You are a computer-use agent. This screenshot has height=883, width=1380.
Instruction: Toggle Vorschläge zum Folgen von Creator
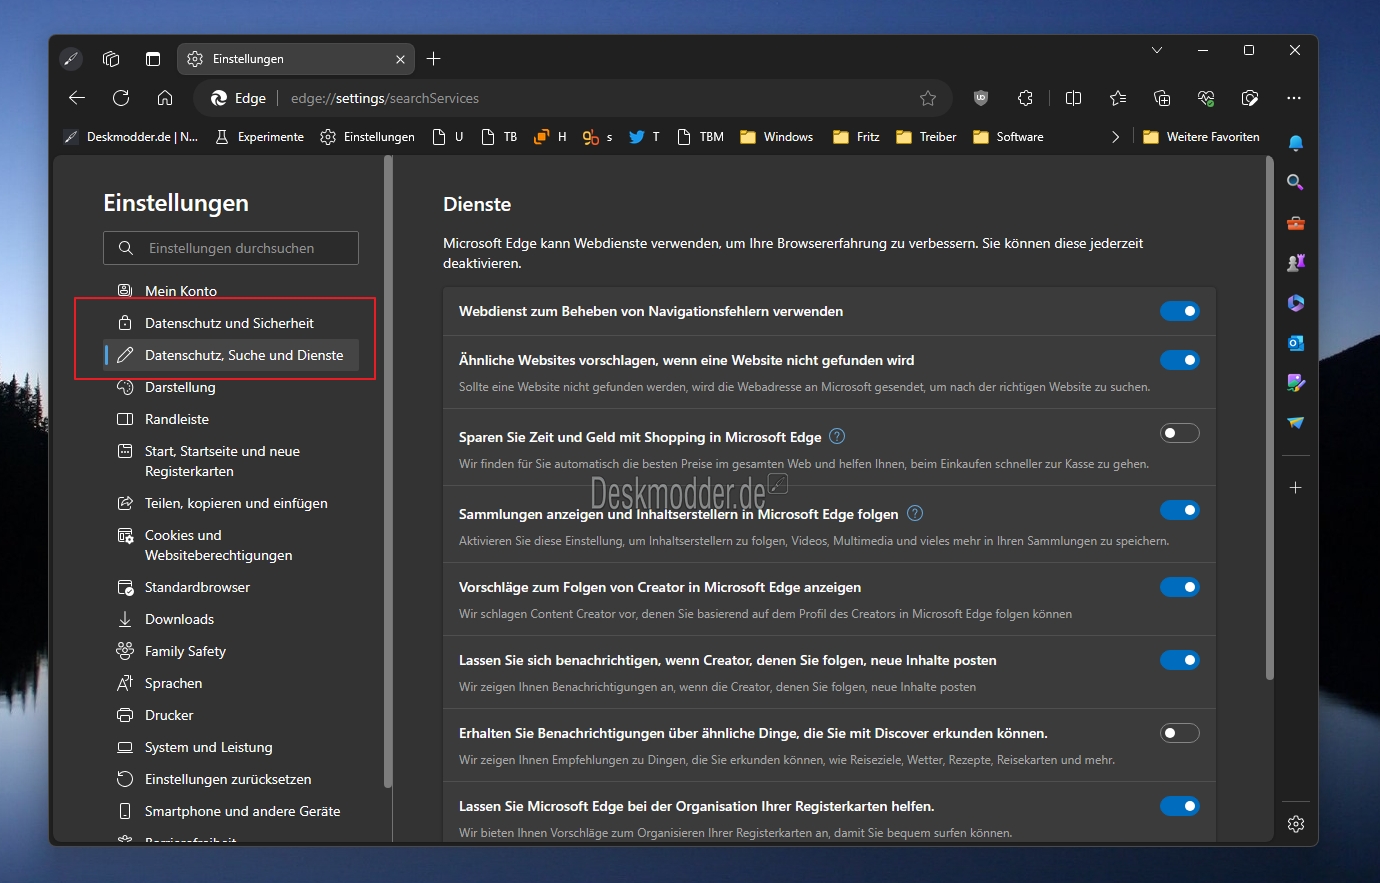point(1180,587)
